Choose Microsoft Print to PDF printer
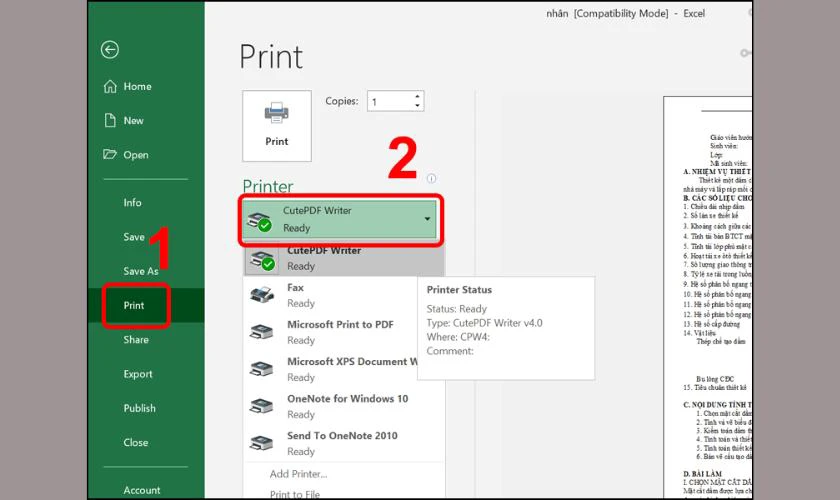Image resolution: width=840 pixels, height=500 pixels. [x=331, y=332]
